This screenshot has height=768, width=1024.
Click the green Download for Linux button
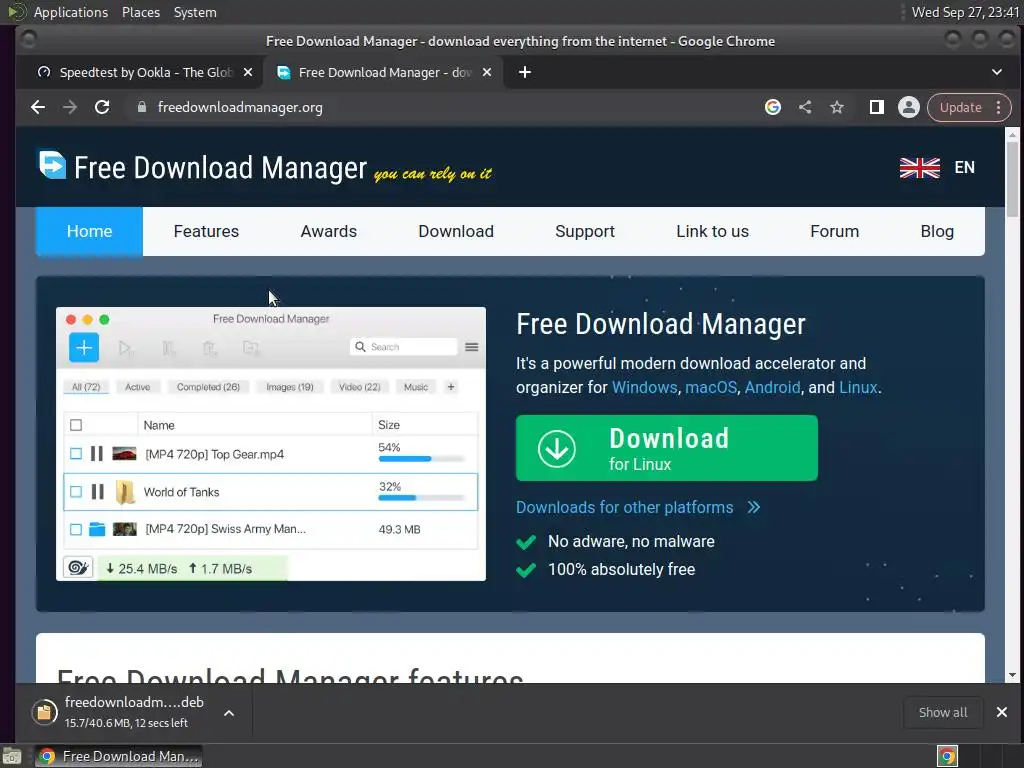click(667, 448)
